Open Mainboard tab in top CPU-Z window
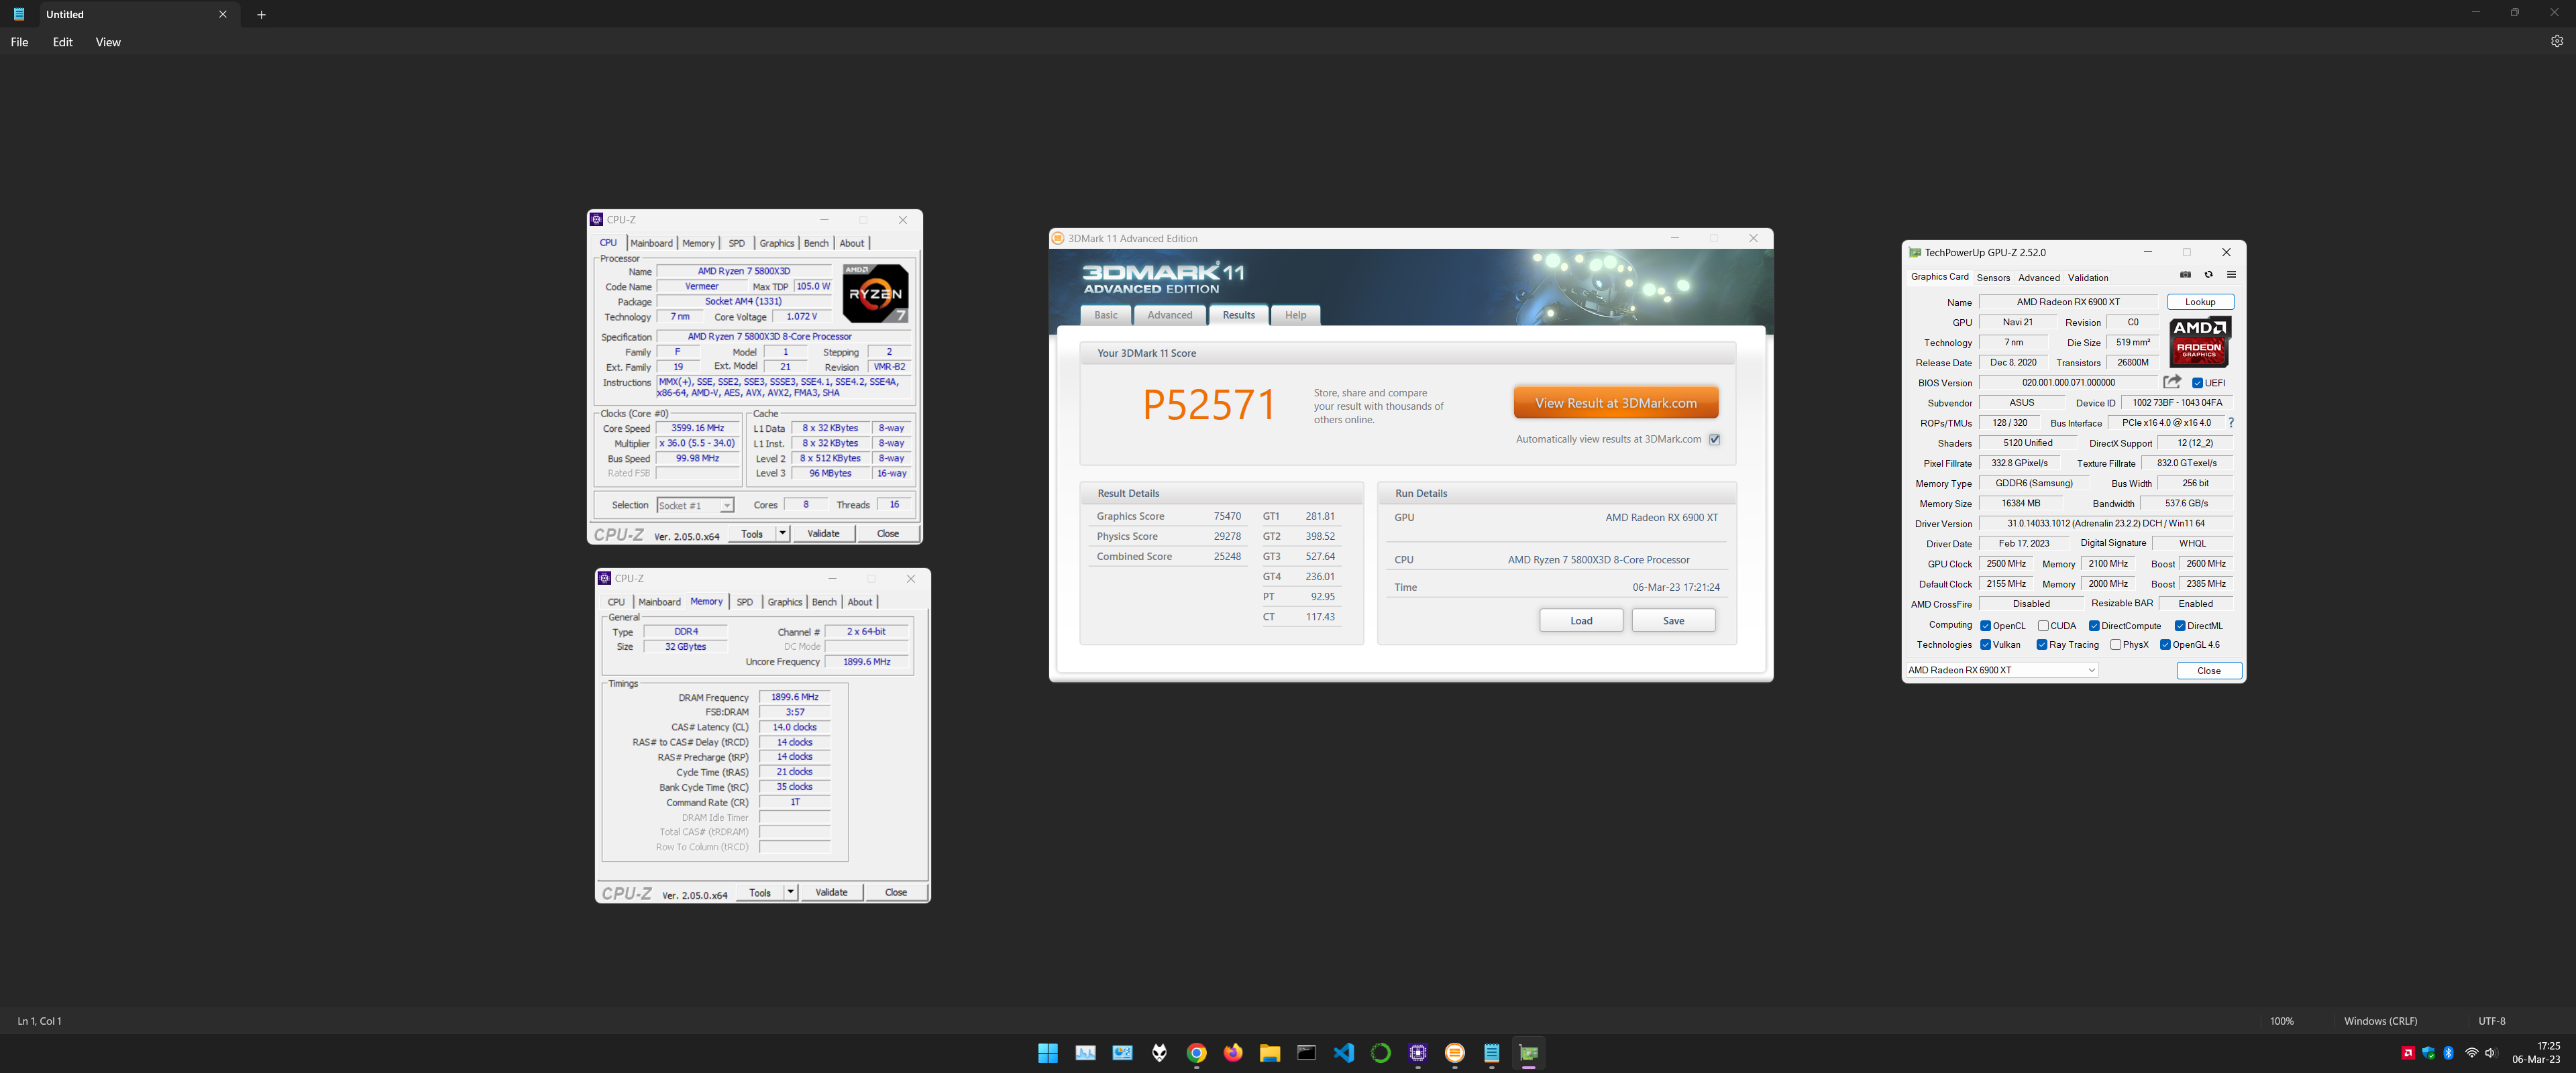The height and width of the screenshot is (1073, 2576). (x=651, y=243)
